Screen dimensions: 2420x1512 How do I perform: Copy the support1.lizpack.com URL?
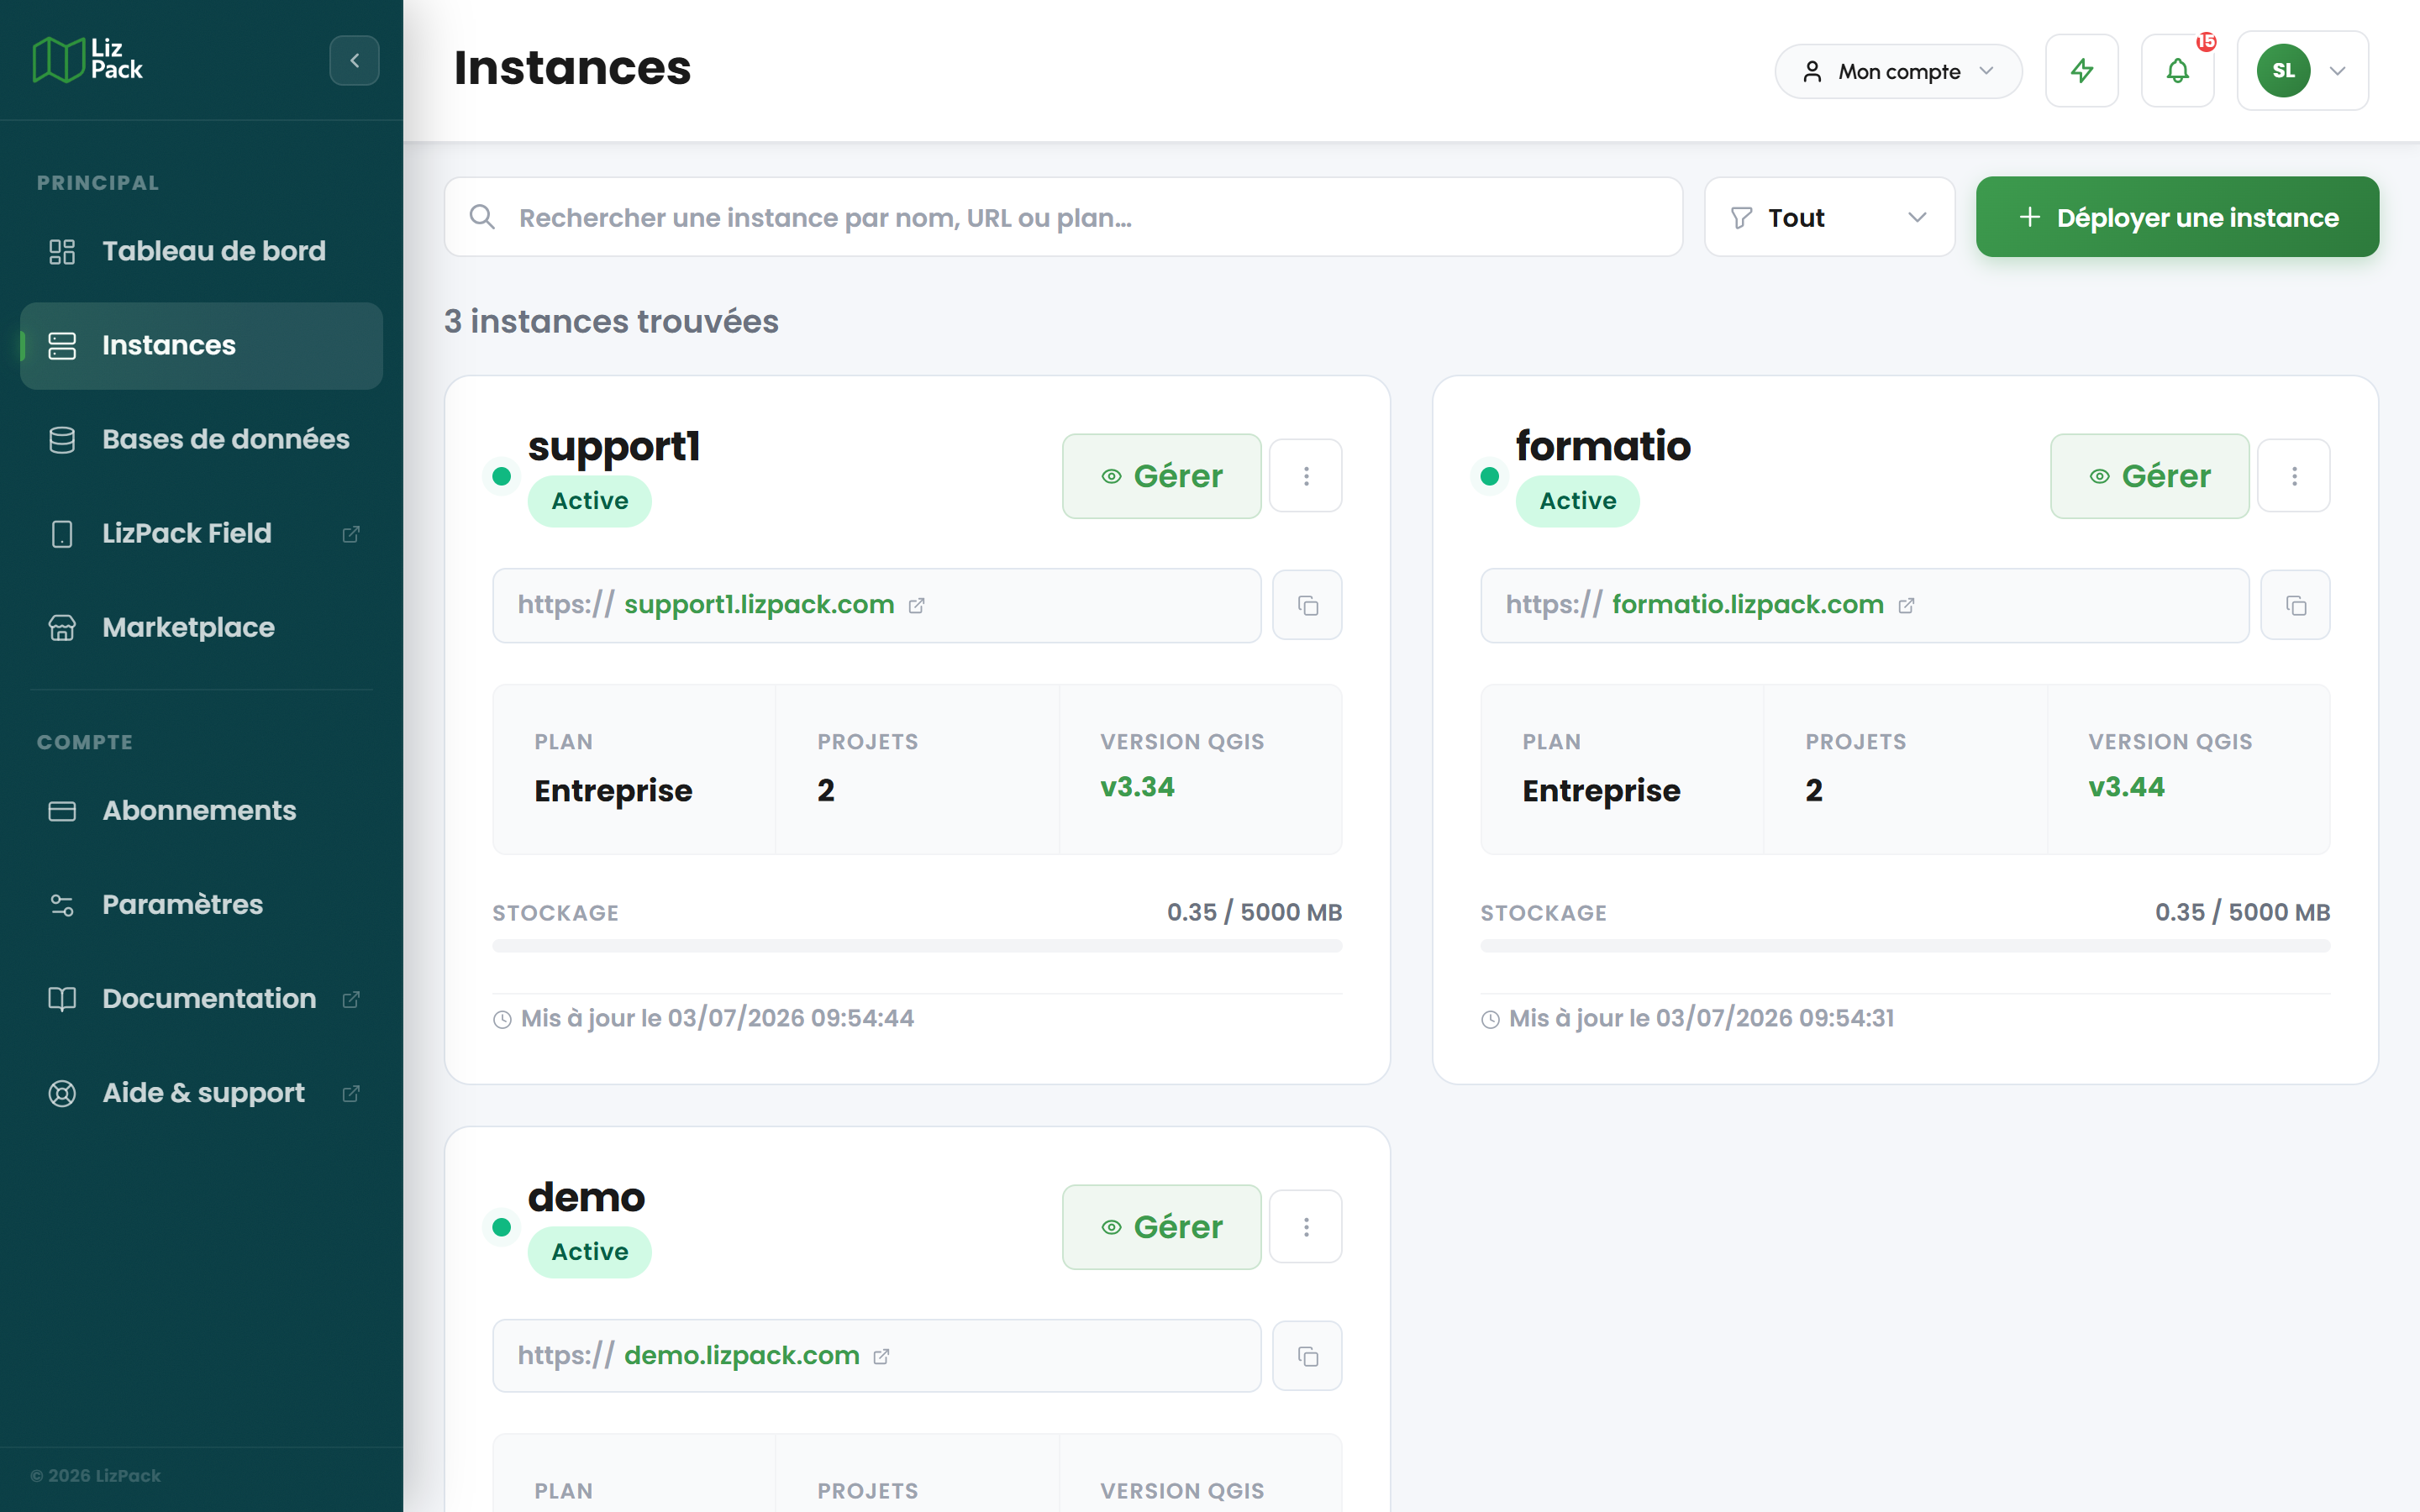click(x=1307, y=605)
